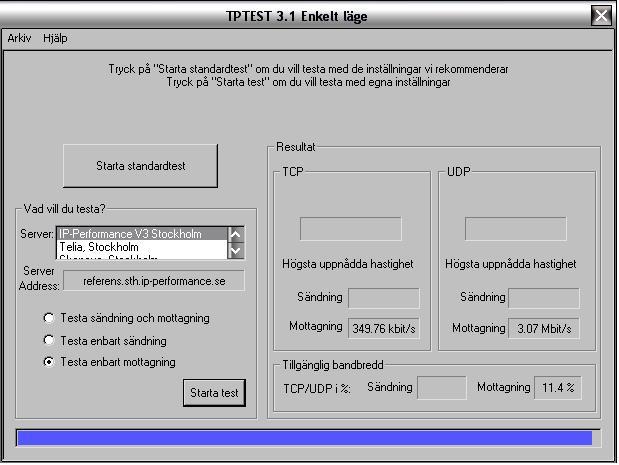Viewport: 619px width, 465px height.
Task: Click TCP Mottagning value 349.76 kbit/s
Action: coord(383,328)
